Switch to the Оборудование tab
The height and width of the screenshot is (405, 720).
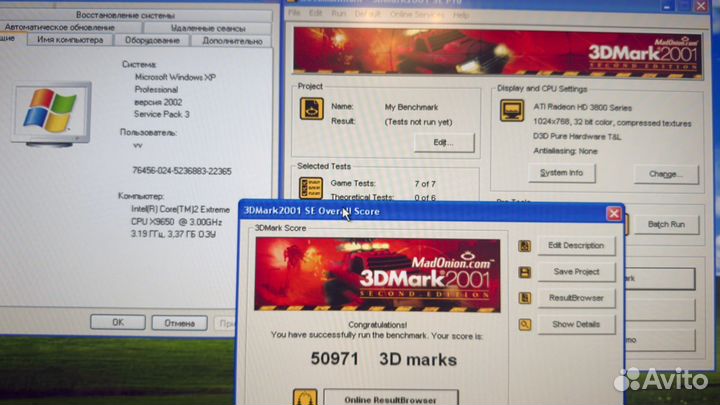(x=152, y=40)
